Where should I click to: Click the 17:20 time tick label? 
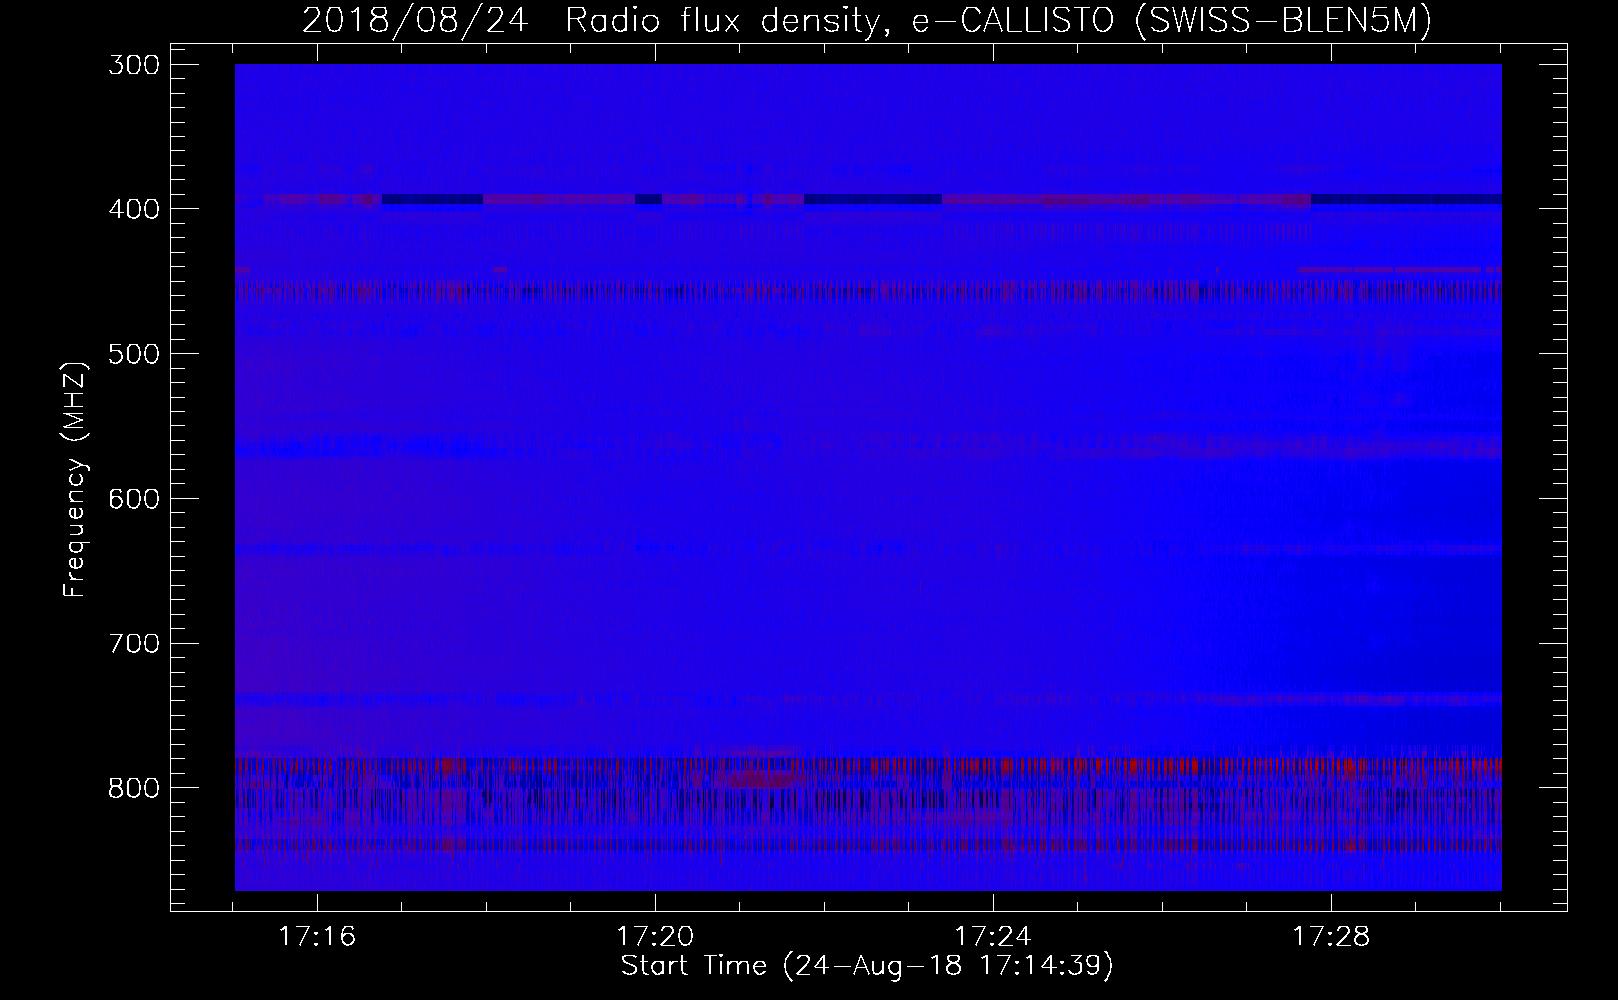(656, 937)
